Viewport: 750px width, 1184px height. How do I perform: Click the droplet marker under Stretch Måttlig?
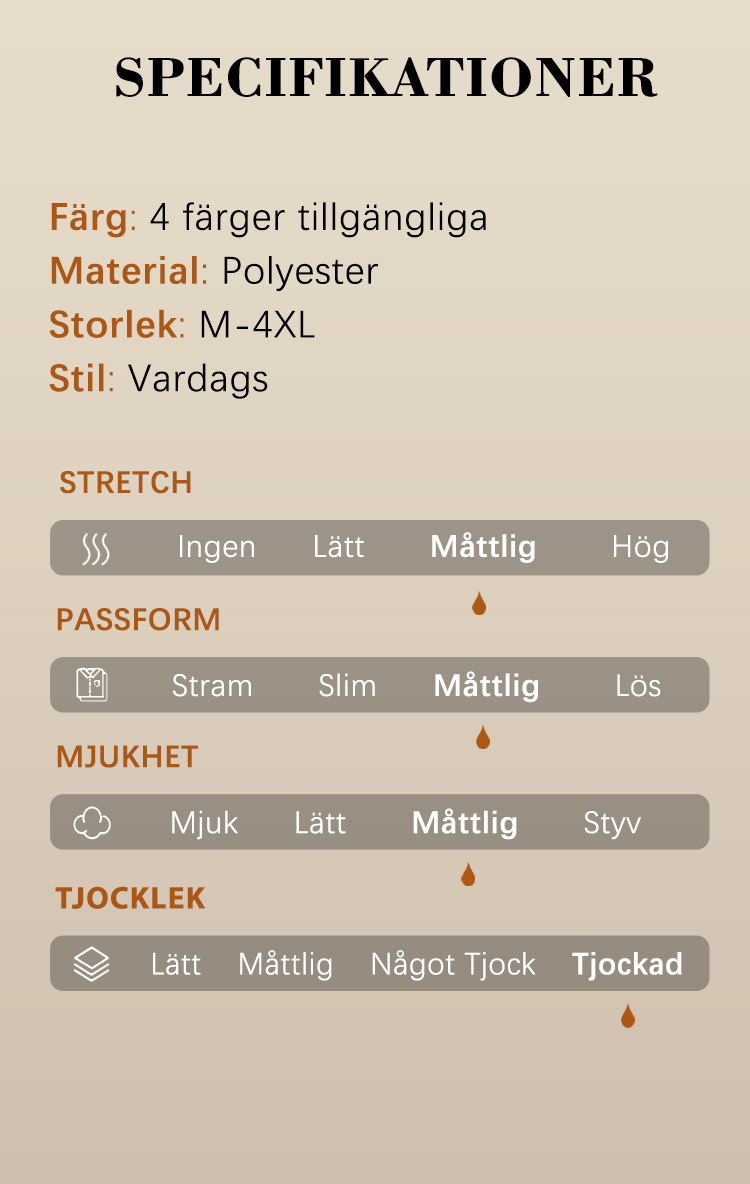pyautogui.click(x=479, y=603)
